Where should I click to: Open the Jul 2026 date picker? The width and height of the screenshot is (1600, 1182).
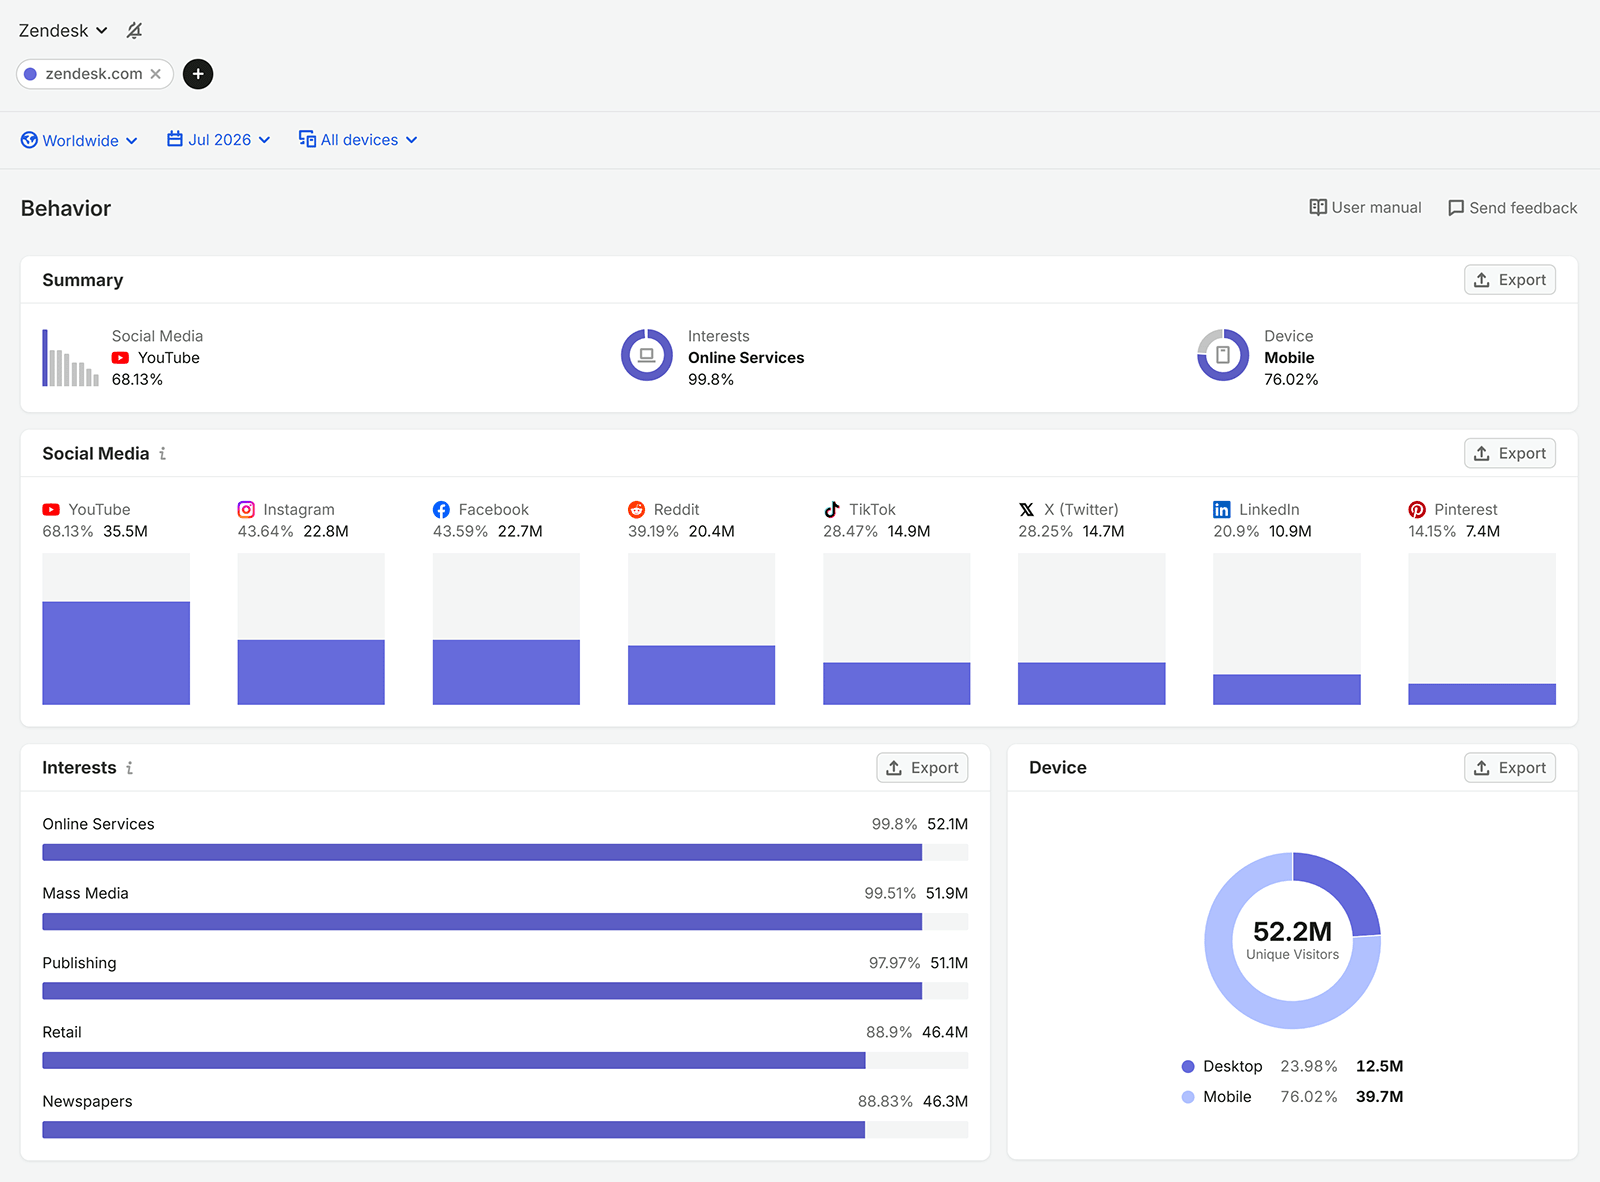(218, 140)
